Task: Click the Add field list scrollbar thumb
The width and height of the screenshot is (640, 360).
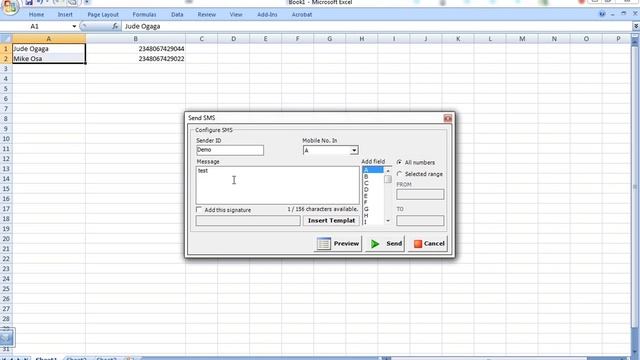Action: (x=388, y=179)
